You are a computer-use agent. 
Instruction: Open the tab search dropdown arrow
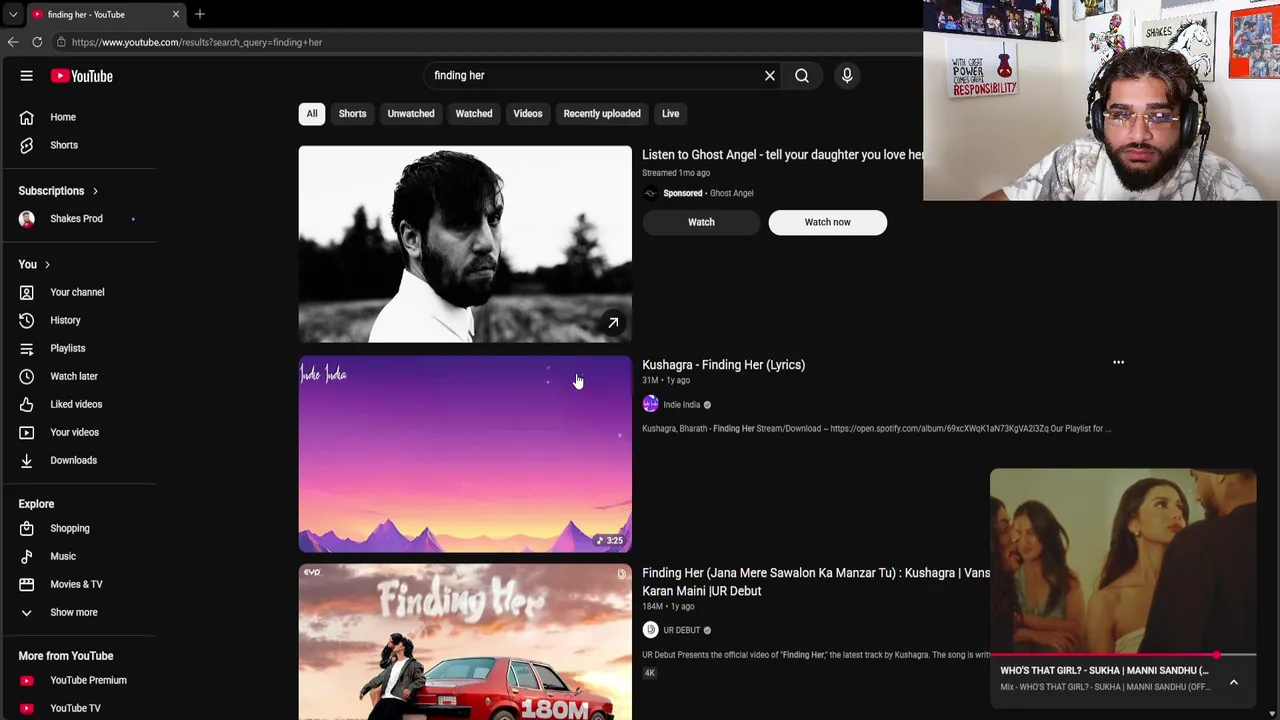pyautogui.click(x=13, y=14)
